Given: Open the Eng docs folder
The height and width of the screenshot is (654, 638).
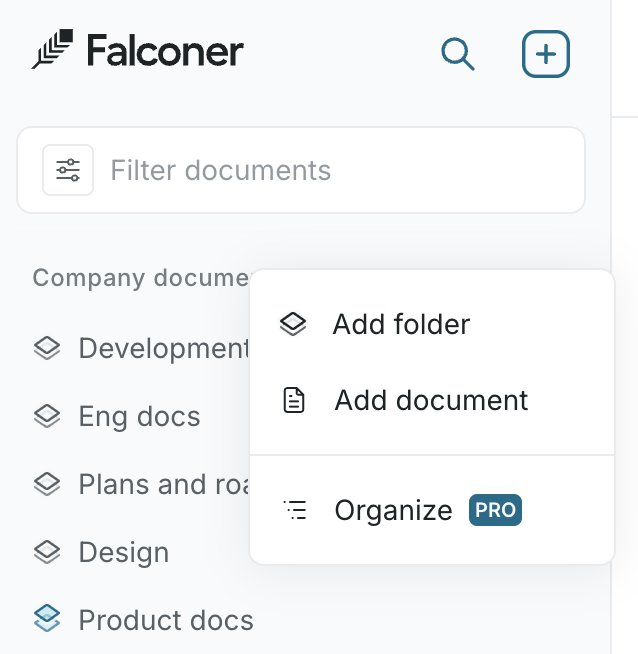Looking at the screenshot, I should click(x=139, y=416).
